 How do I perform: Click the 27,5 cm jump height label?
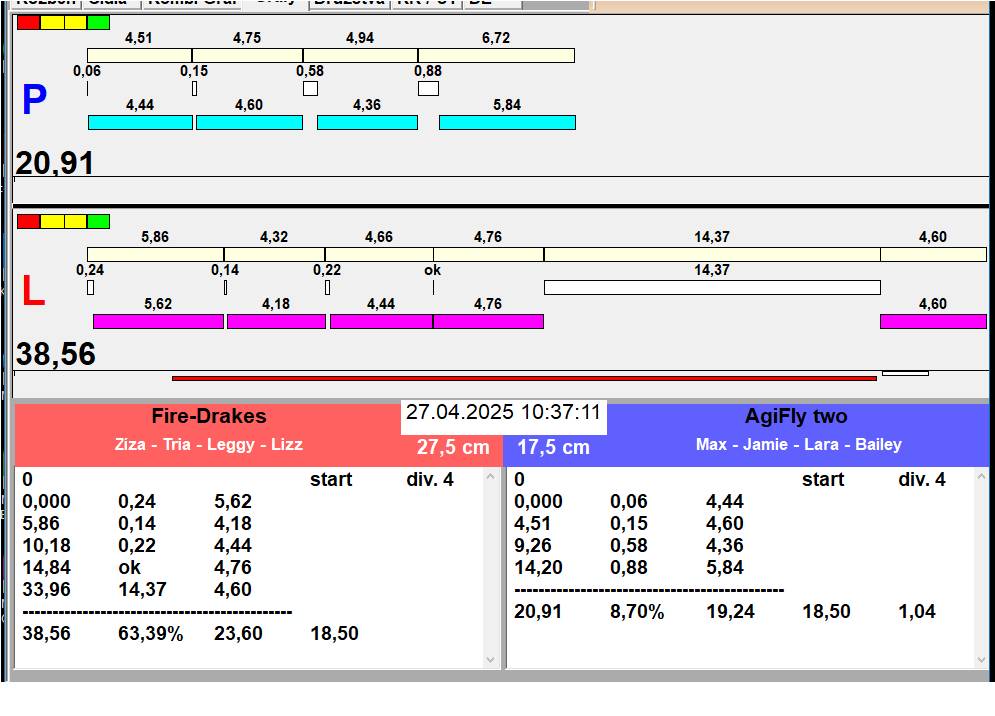pos(453,447)
